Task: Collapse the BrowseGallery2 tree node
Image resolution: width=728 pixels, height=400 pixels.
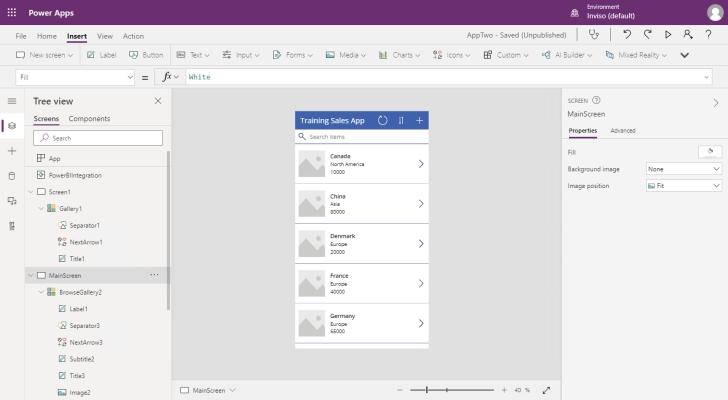Action: point(41,292)
